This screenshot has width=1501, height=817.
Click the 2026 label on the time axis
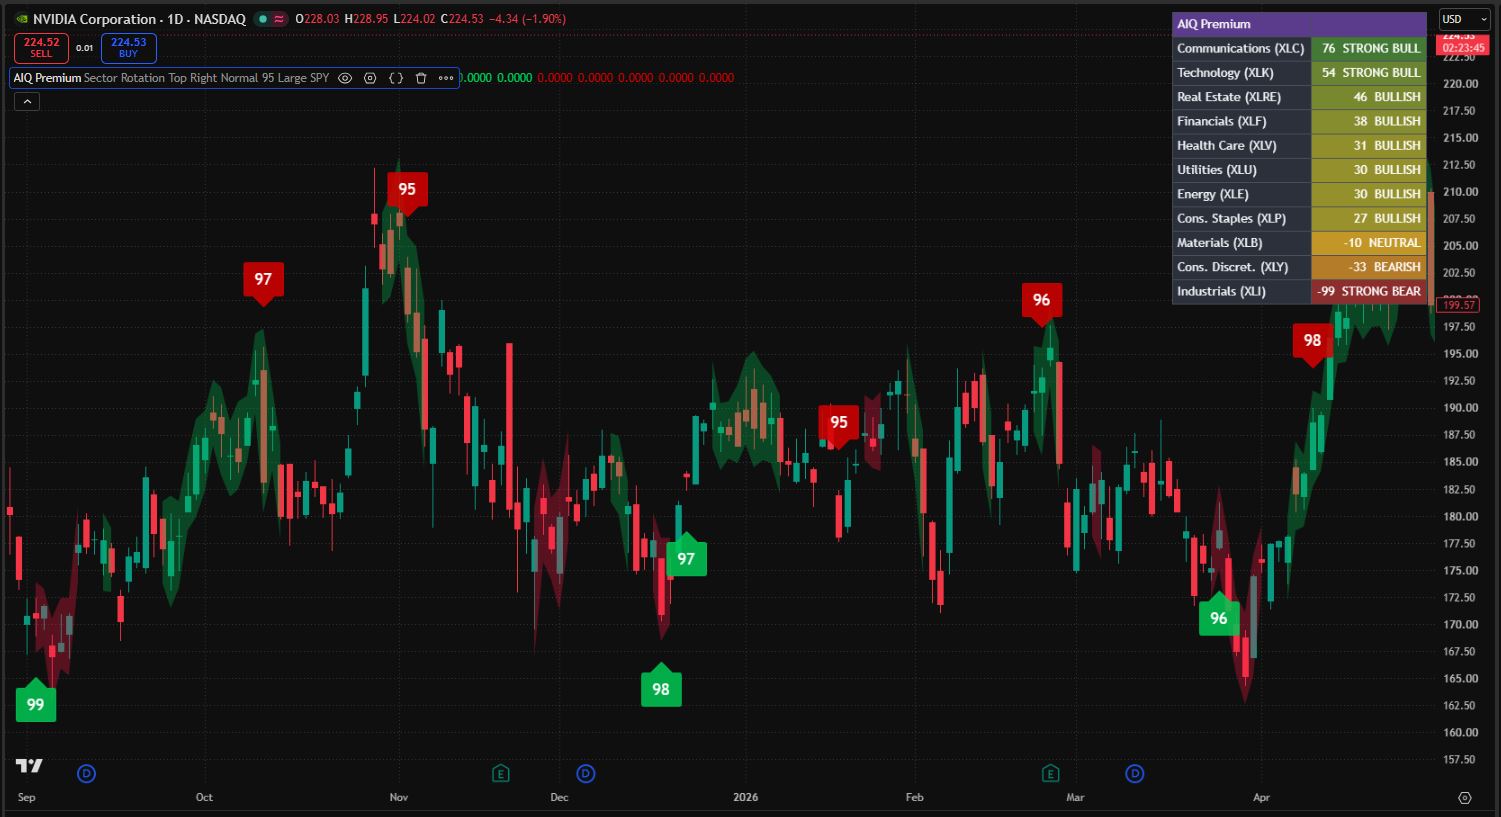pos(745,797)
